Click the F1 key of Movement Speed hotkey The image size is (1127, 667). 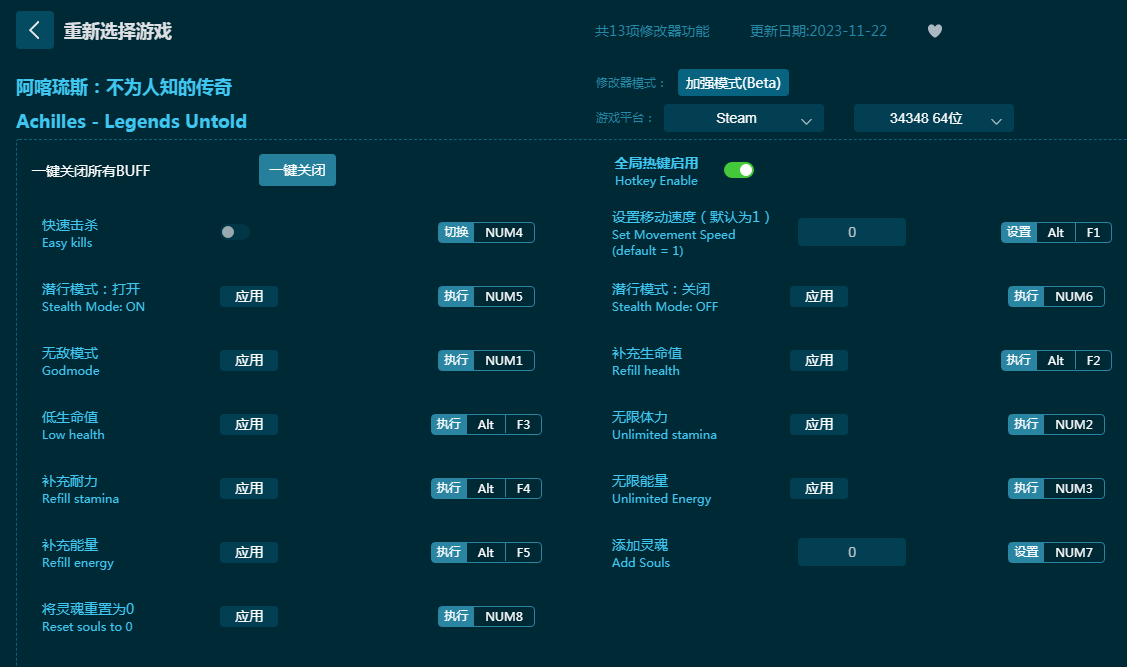click(1093, 233)
